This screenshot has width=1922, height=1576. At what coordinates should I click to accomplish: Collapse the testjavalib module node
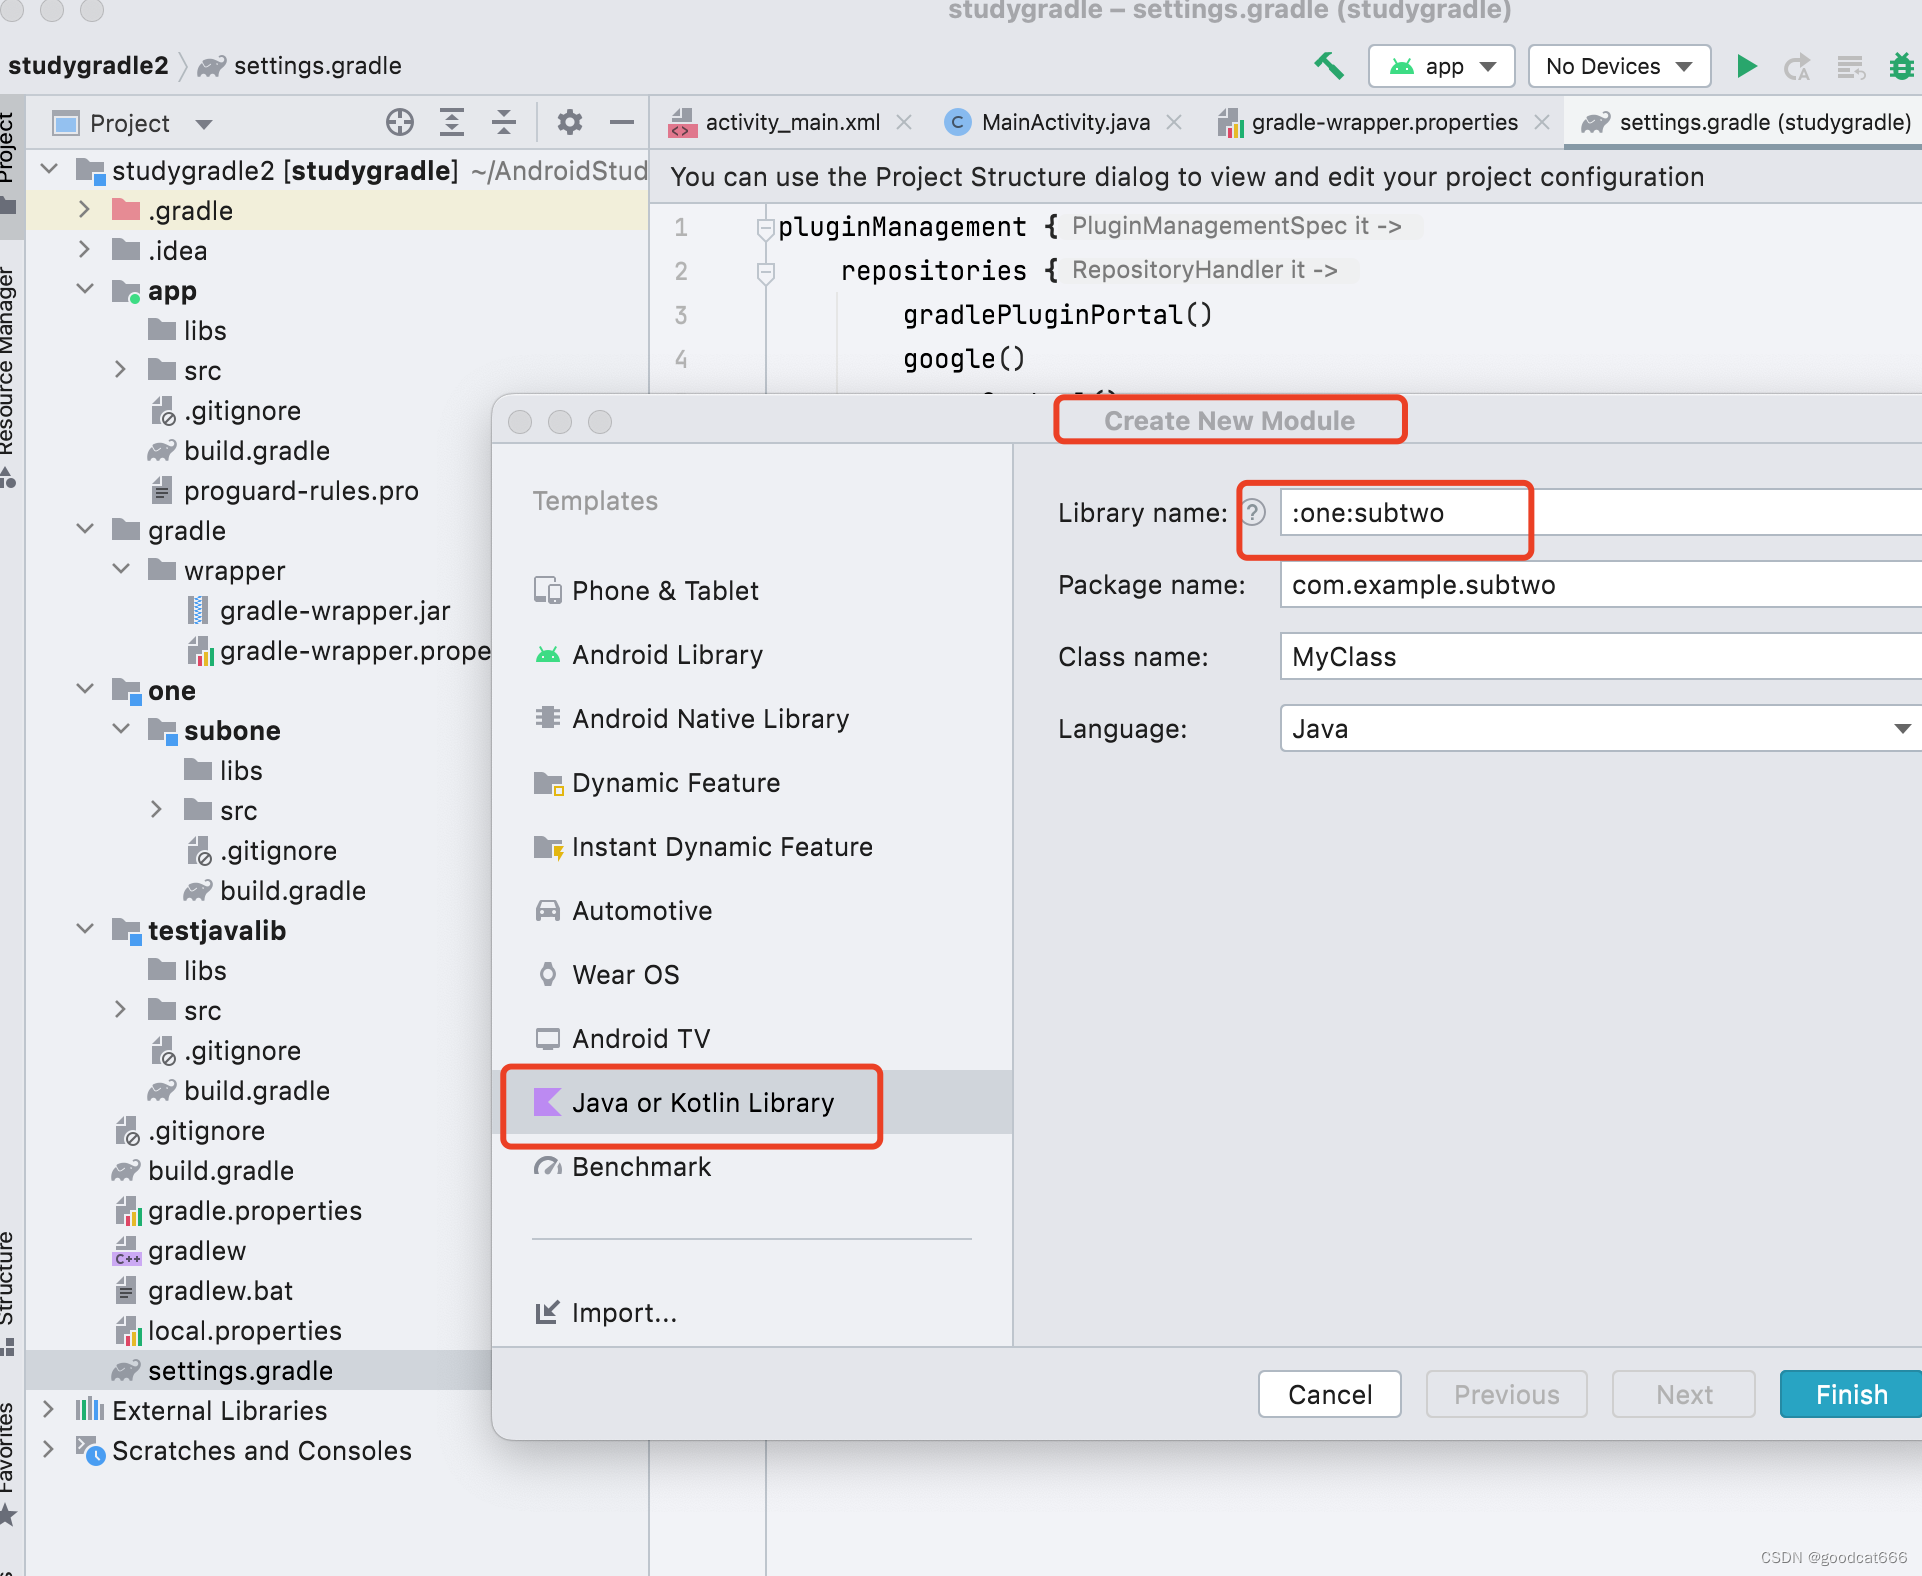tap(85, 930)
